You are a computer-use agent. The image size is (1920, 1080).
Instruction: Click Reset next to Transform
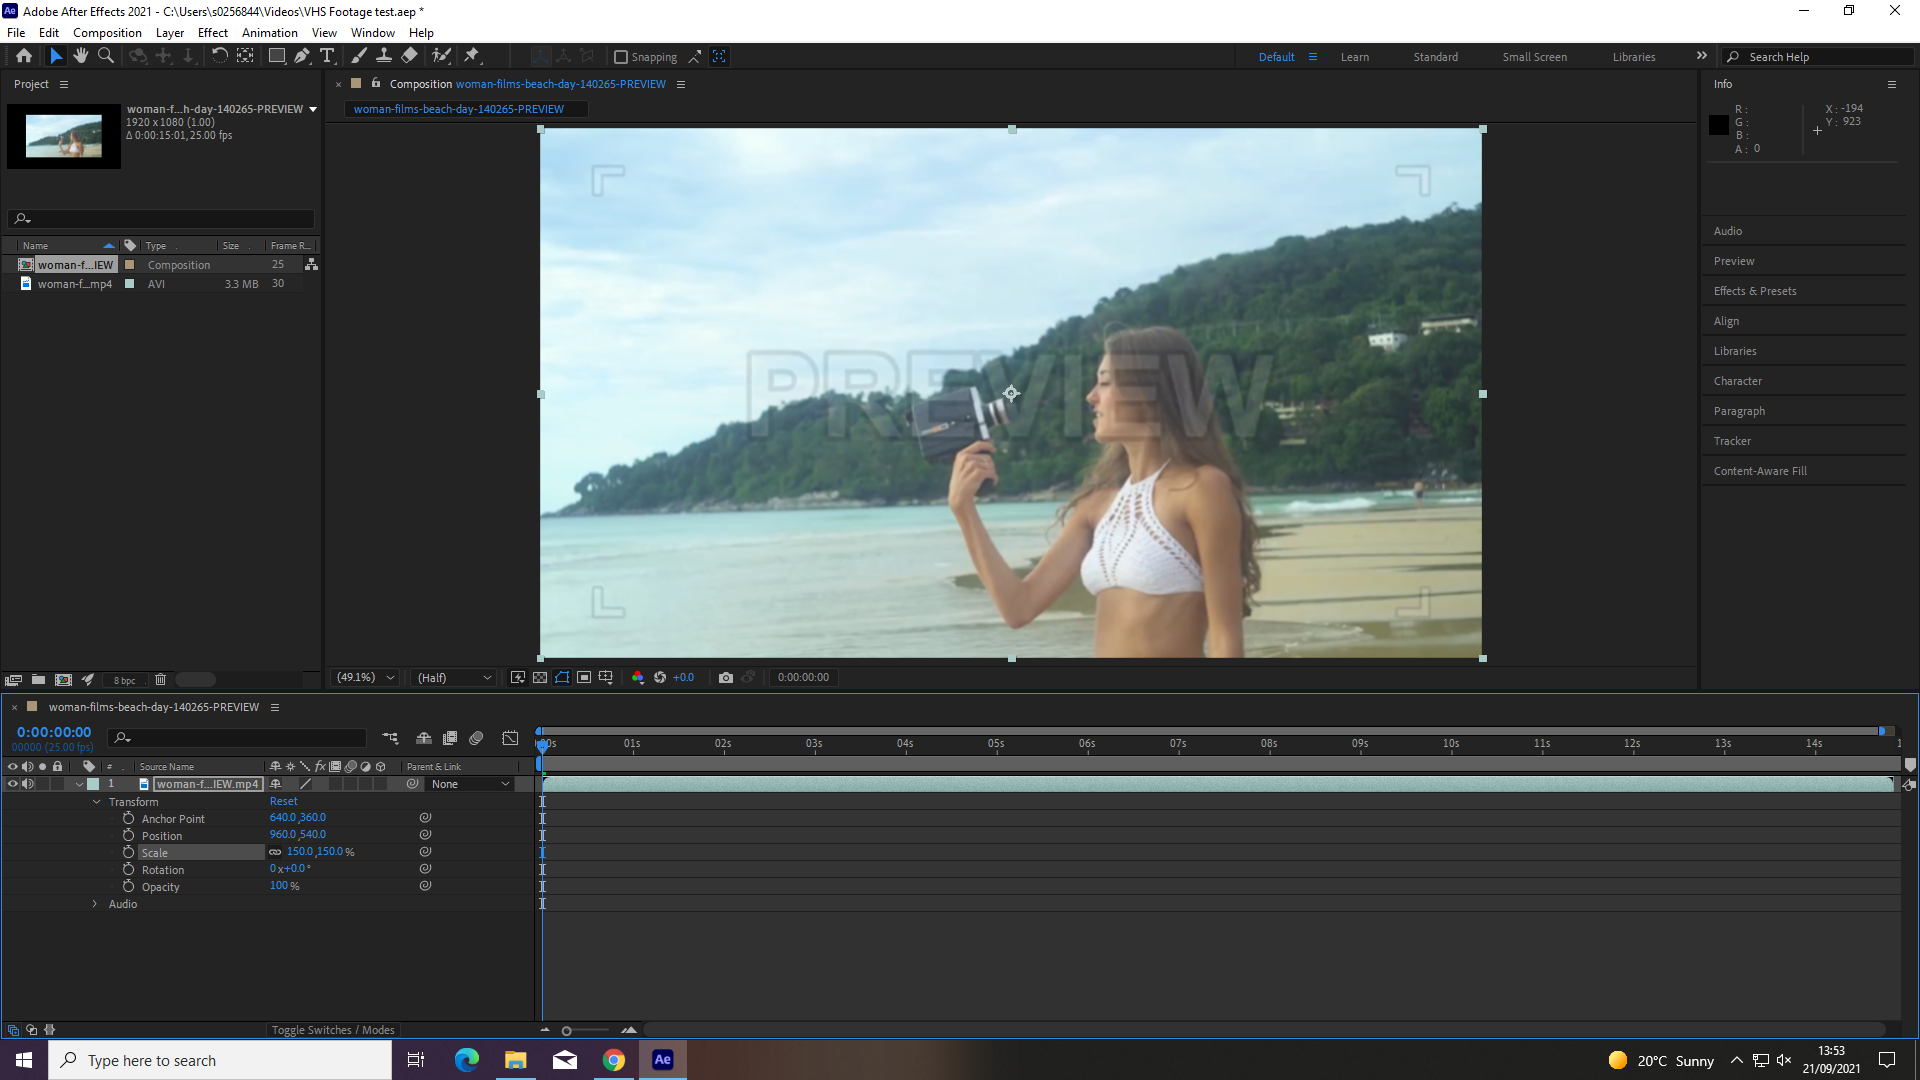[x=283, y=801]
